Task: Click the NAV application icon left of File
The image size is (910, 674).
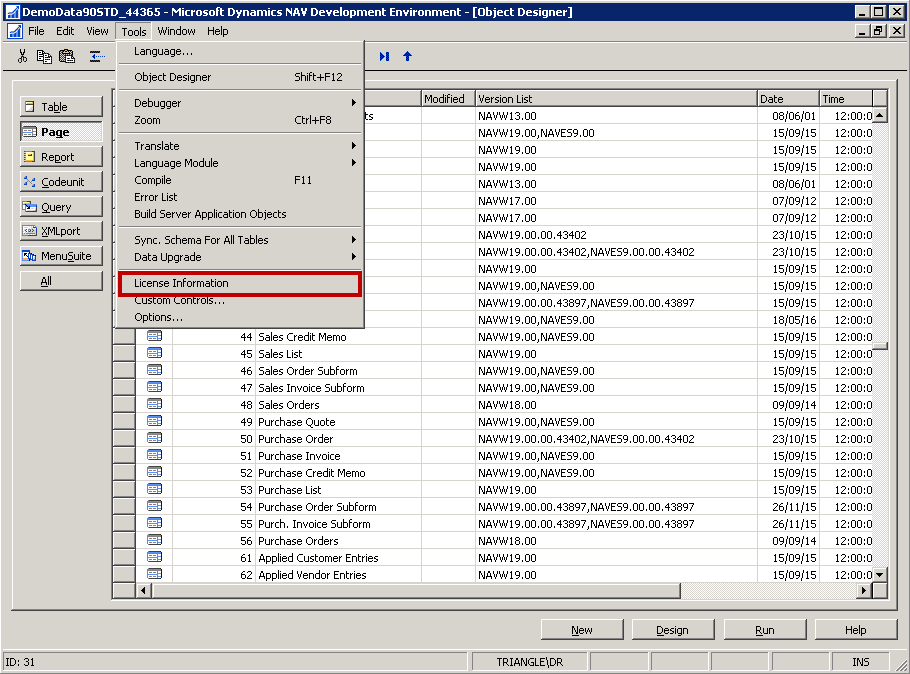Action: coord(14,31)
